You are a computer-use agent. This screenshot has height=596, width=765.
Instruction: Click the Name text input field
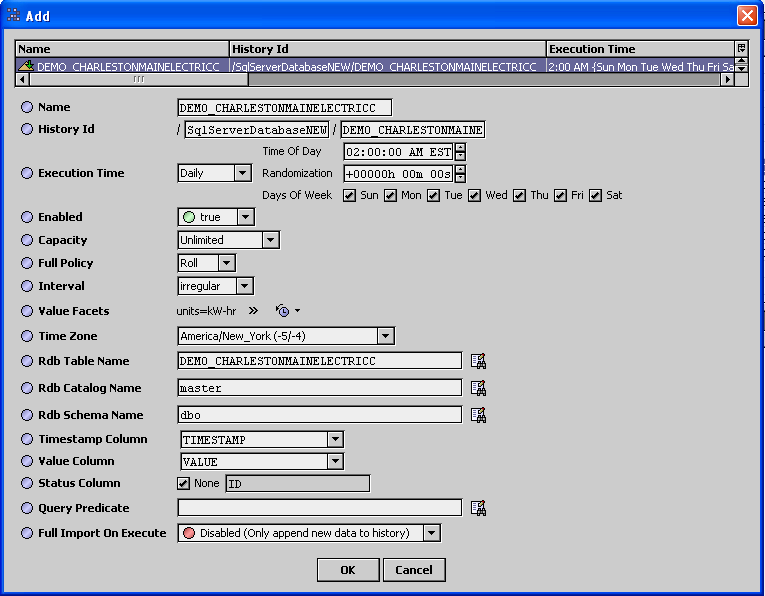284,108
